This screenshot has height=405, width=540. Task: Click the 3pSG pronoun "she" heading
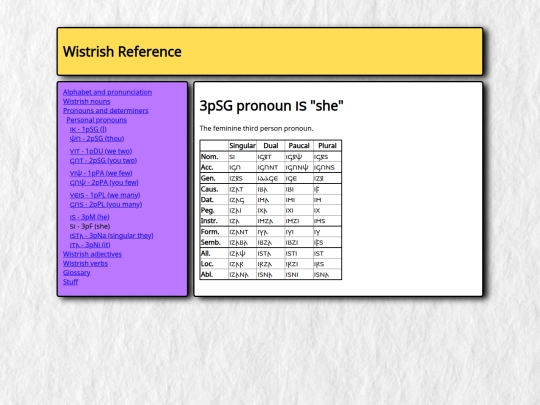tap(271, 106)
